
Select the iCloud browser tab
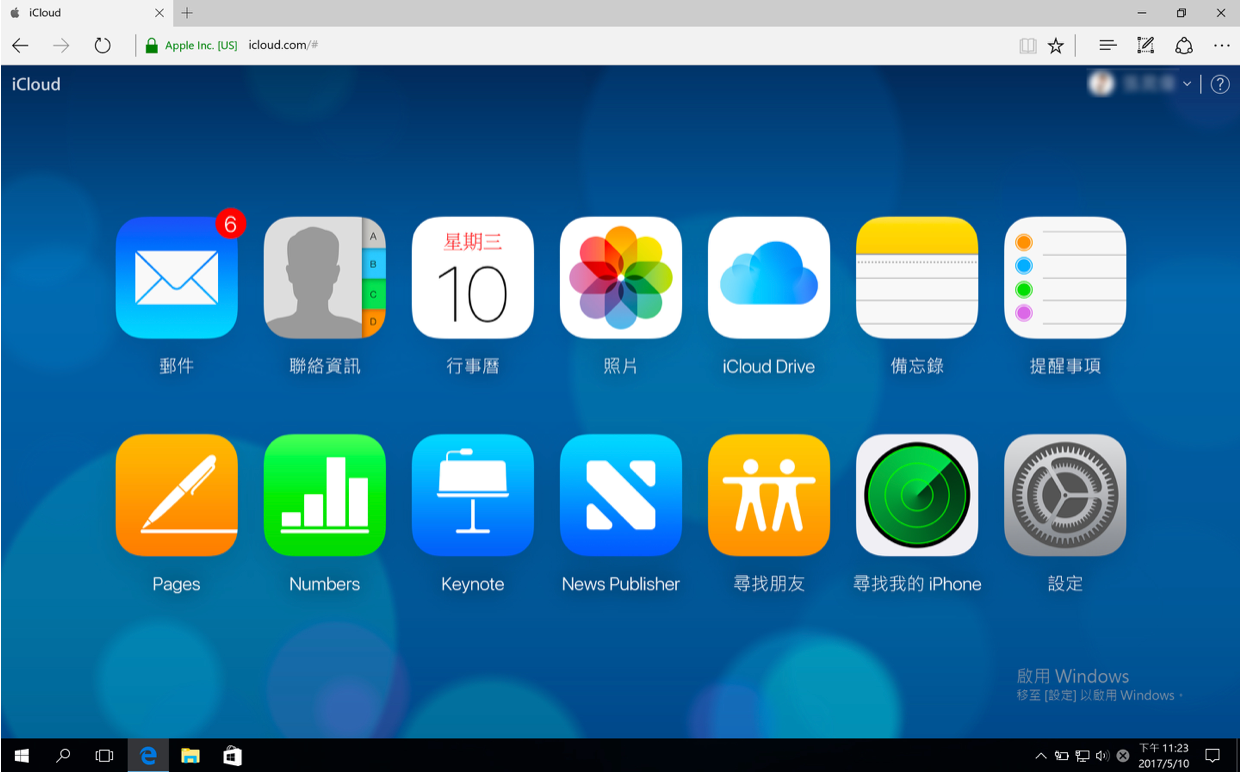point(86,13)
